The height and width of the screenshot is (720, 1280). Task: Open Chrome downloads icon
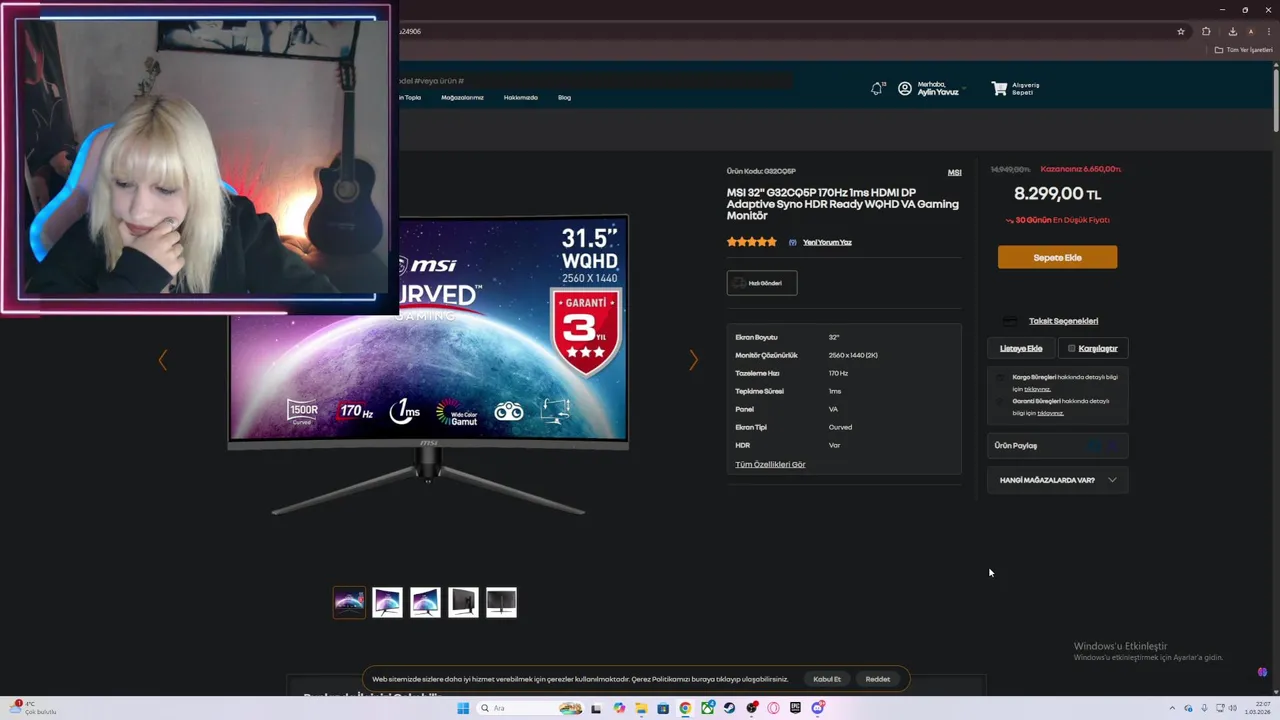click(x=1232, y=31)
